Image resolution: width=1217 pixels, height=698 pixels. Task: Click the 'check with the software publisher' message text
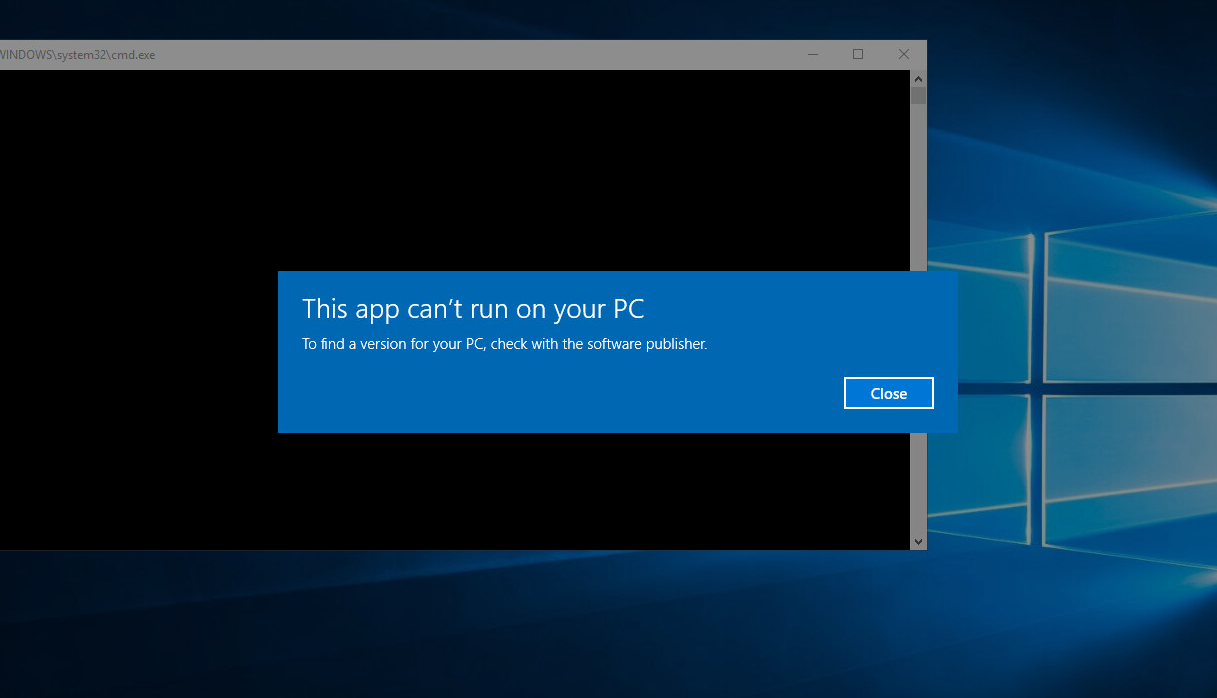(x=505, y=343)
